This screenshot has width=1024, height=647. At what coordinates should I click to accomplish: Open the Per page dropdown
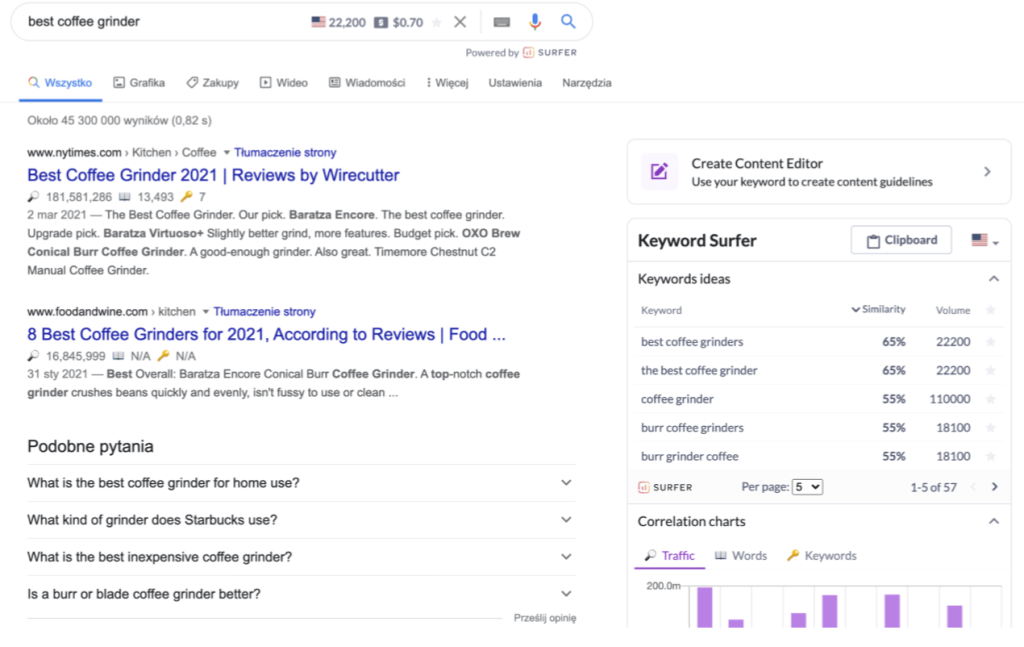point(807,487)
